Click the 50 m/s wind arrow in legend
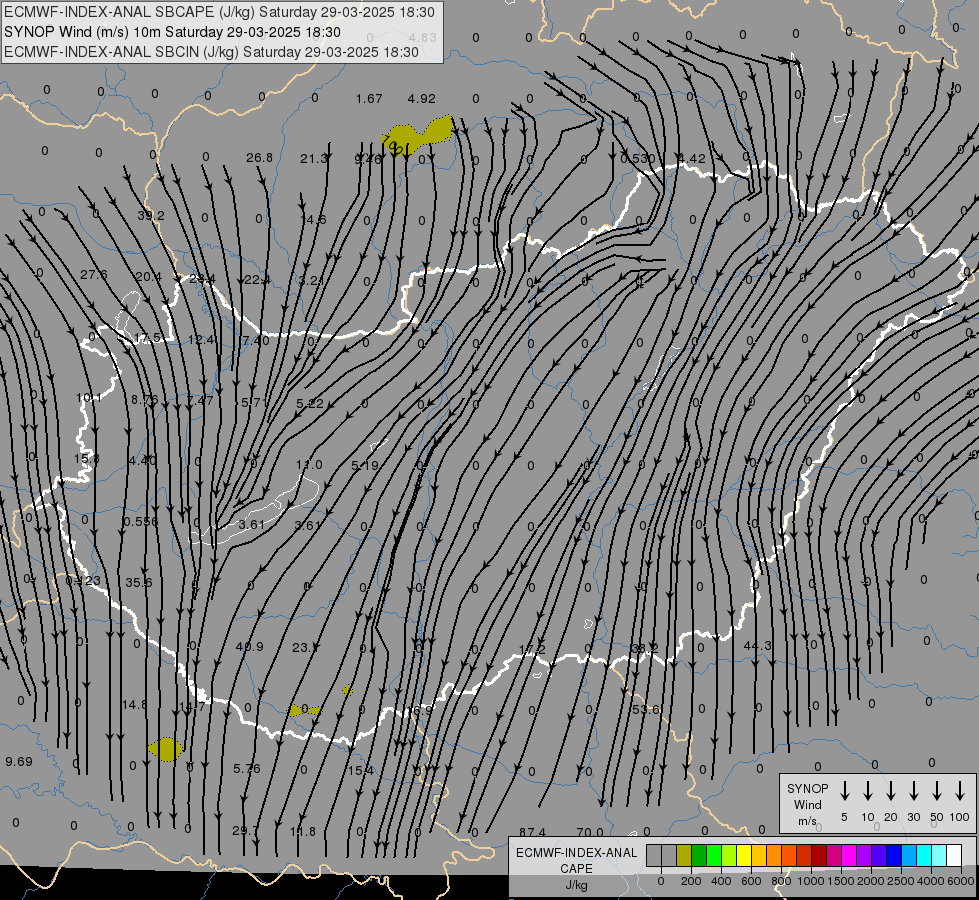The image size is (979, 900). [x=937, y=791]
